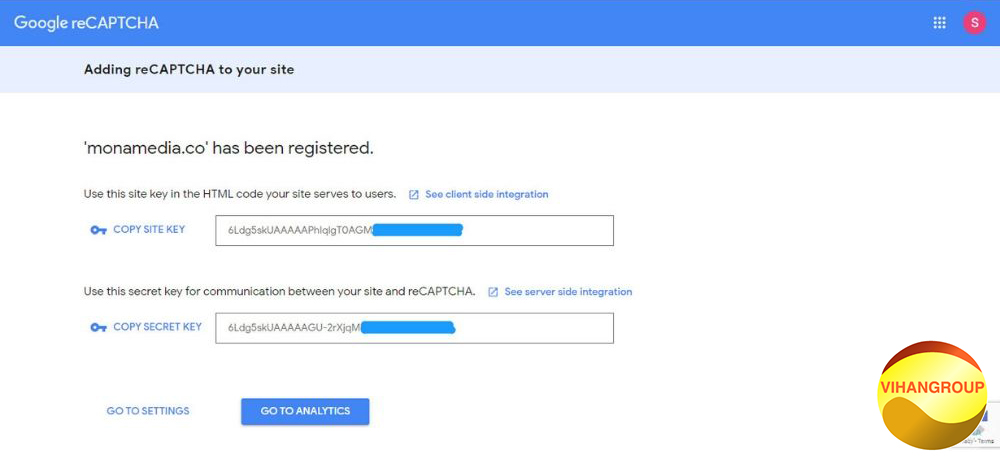Select the secret key text field
Screen dimensions: 1000x457
[414, 328]
